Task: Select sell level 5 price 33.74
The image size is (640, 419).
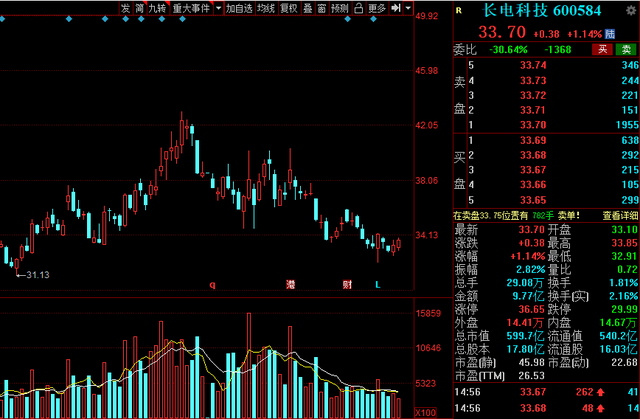Action: 533,65
